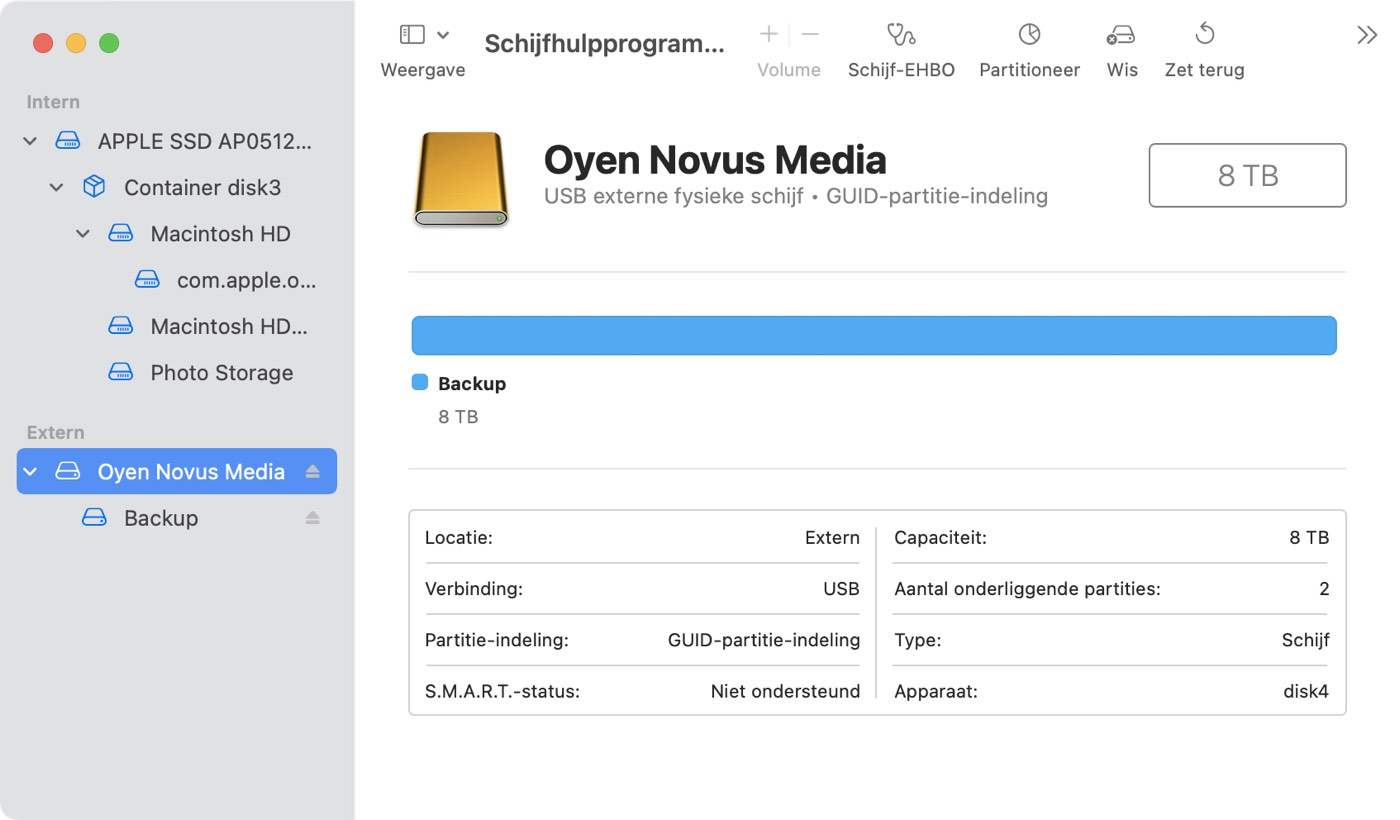
Task: Click the Schijfhulpprogramma window title
Action: 604,44
